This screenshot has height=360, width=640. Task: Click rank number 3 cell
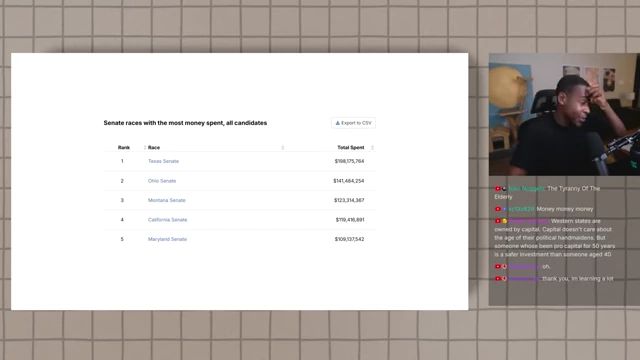pos(122,200)
